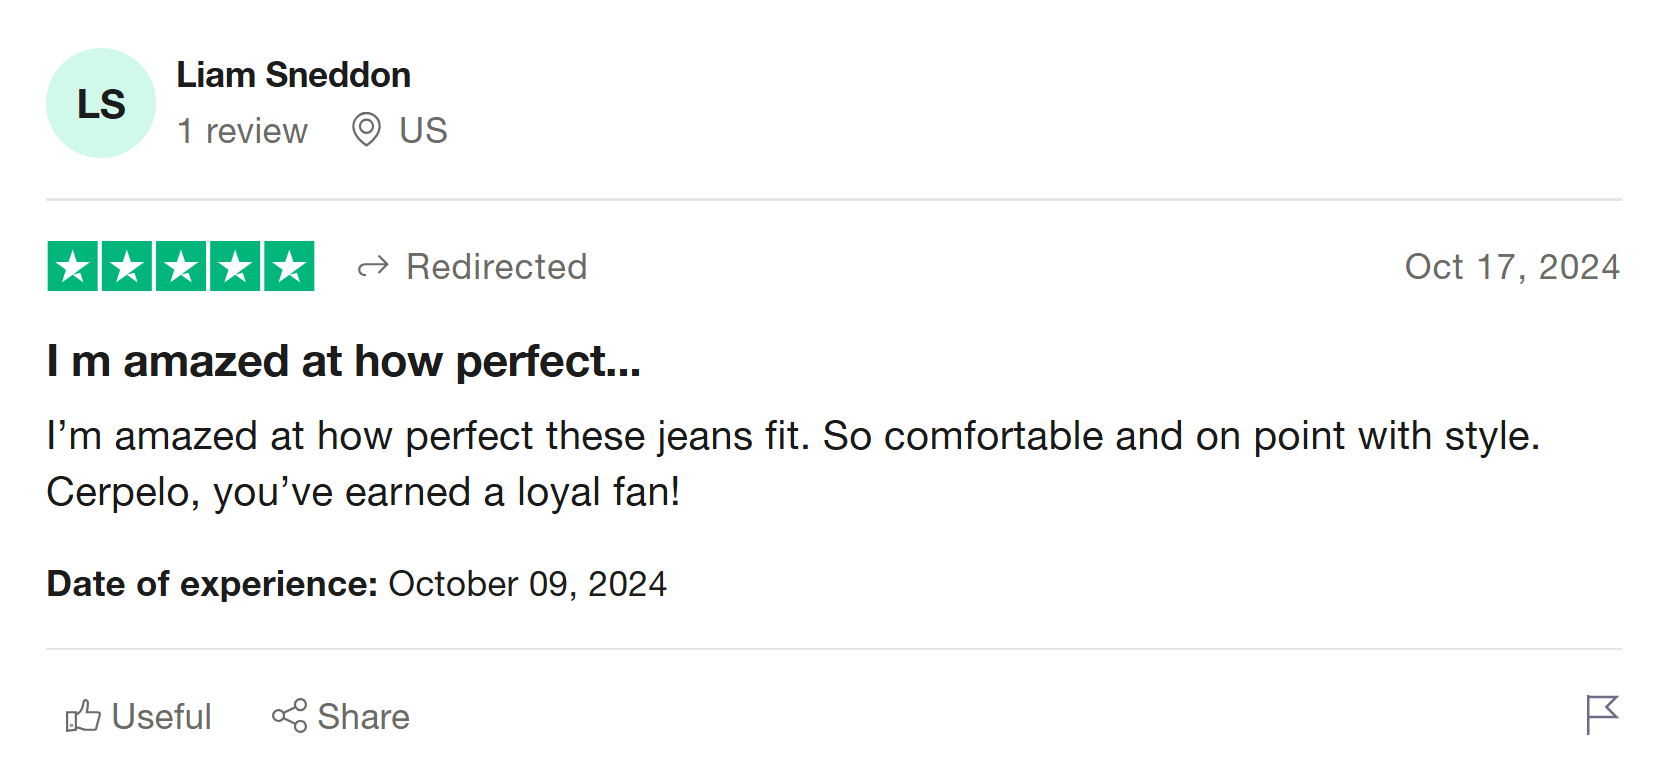Image resolution: width=1656 pixels, height=775 pixels.
Task: Click the thumbs-up Useful icon
Action: 83,716
